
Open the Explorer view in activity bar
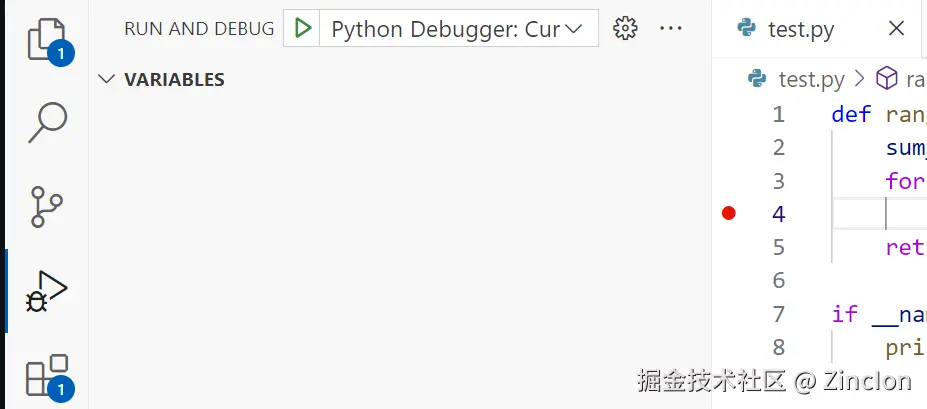click(x=46, y=38)
